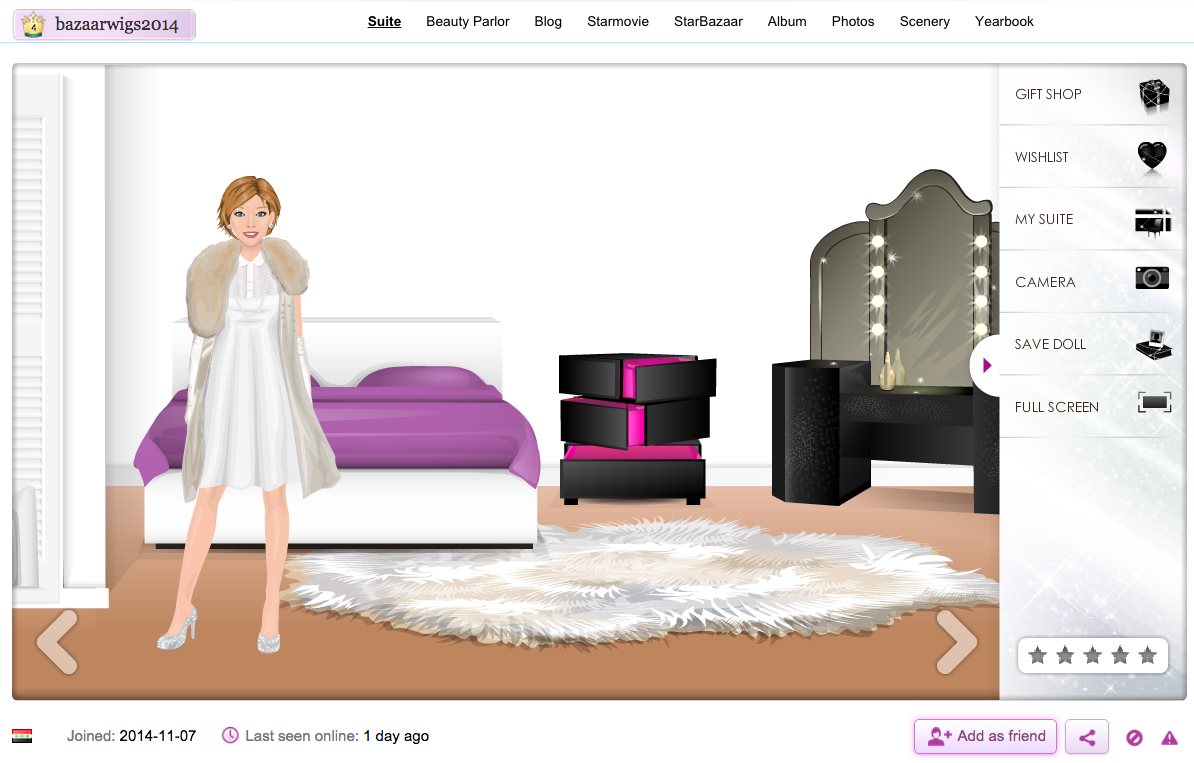Click the bazaarwigs2014 username badge

coord(104,24)
